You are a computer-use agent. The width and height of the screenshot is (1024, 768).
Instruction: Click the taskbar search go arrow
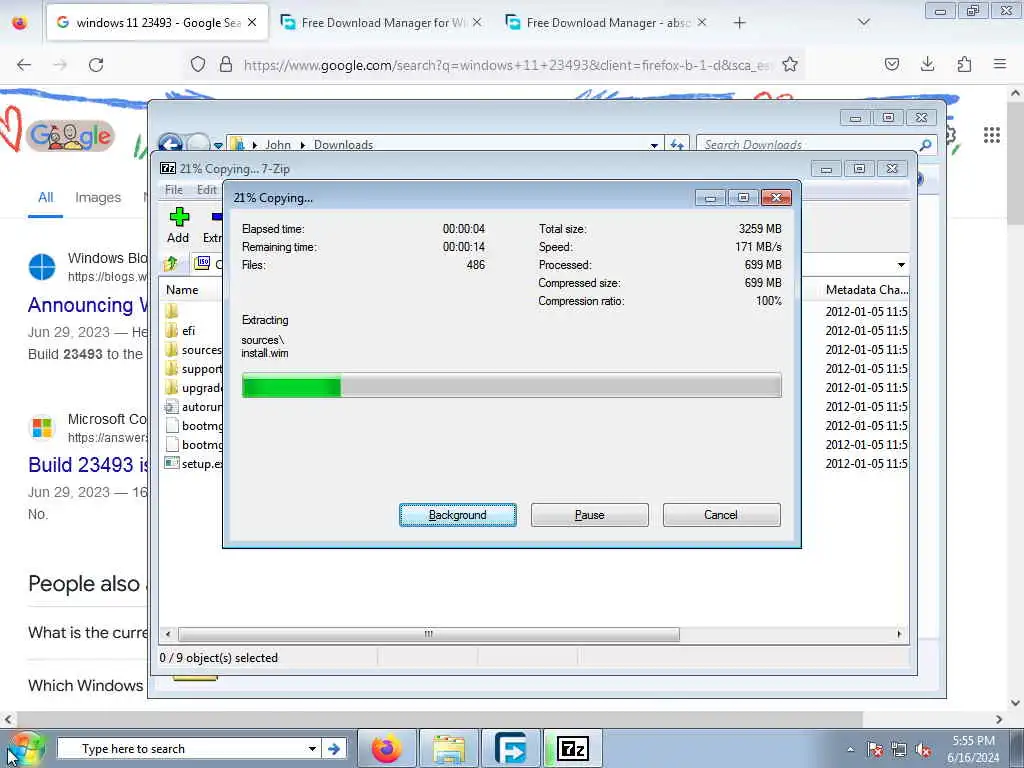click(334, 748)
